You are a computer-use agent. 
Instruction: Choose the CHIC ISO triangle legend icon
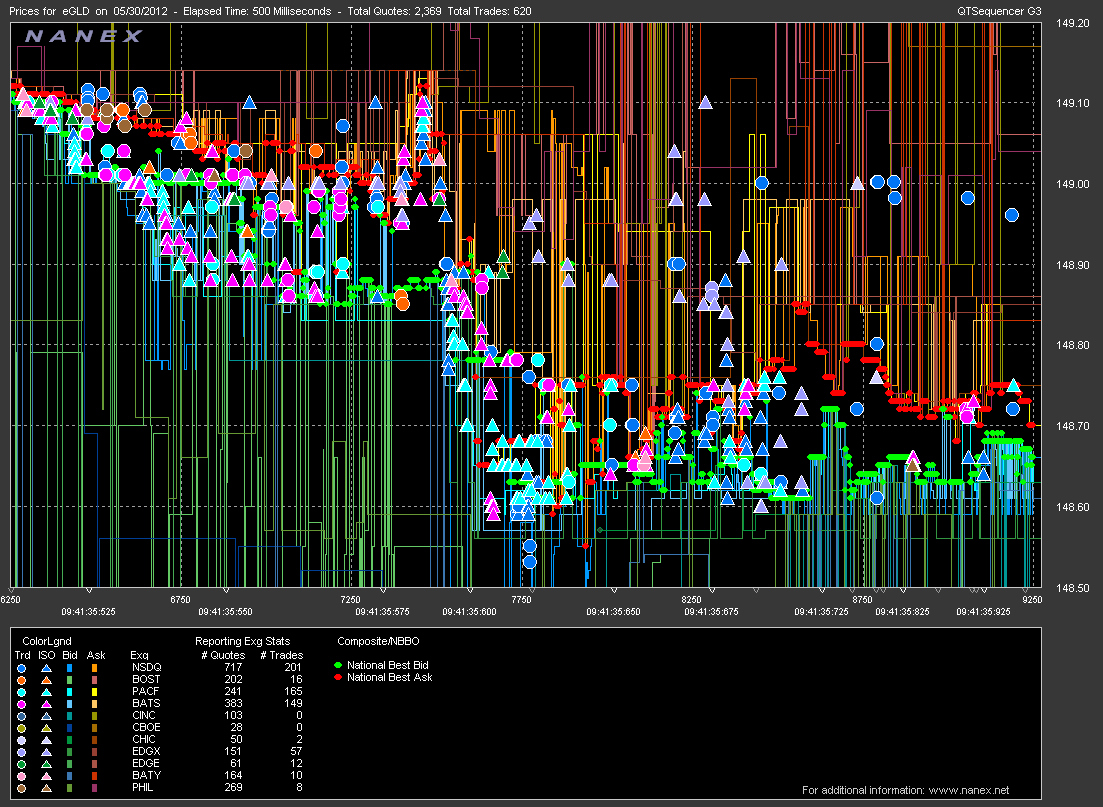coord(46,739)
